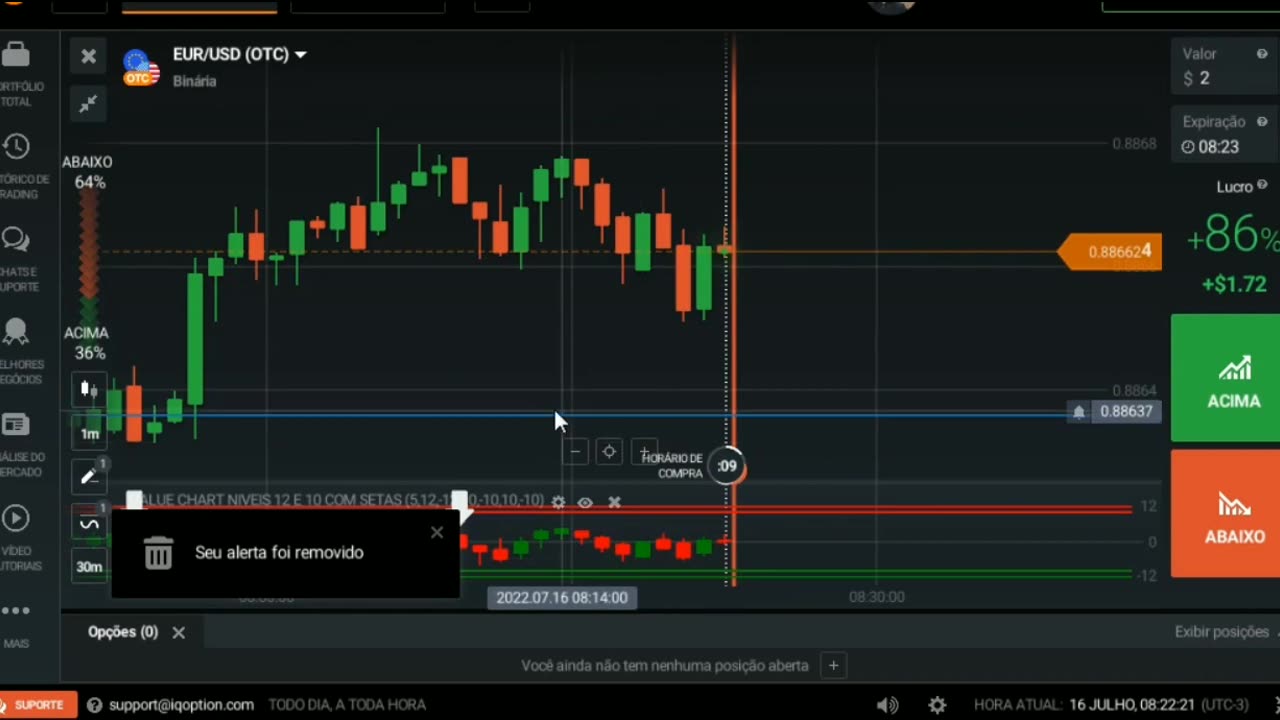Image resolution: width=1280 pixels, height=720 pixels.
Task: Show help for Expiração
Action: (x=1262, y=122)
